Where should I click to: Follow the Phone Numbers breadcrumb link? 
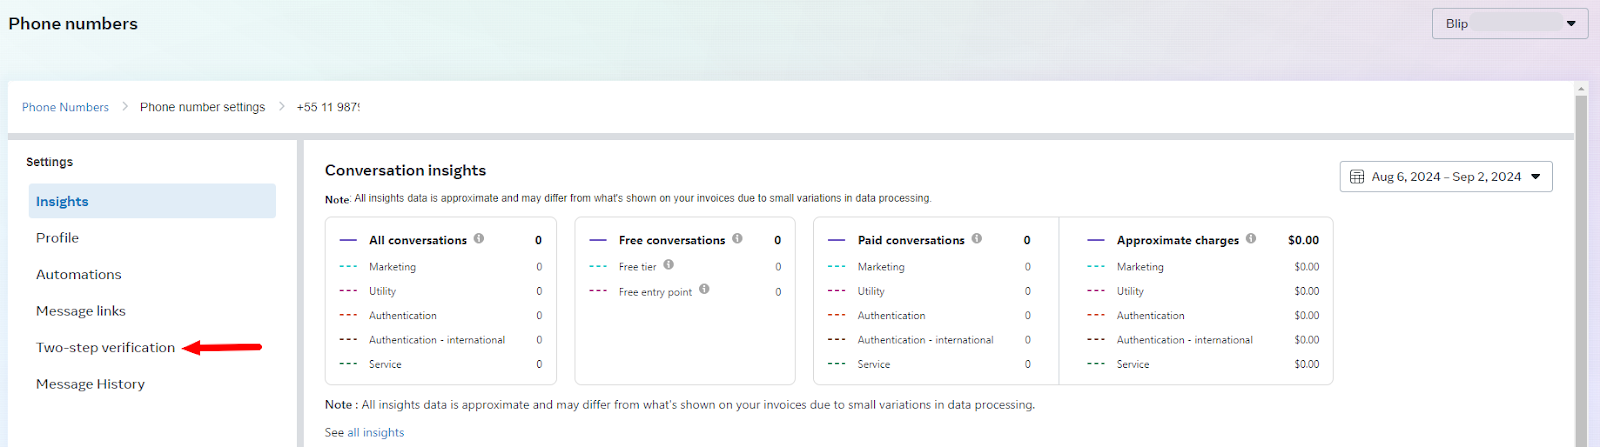pos(65,107)
